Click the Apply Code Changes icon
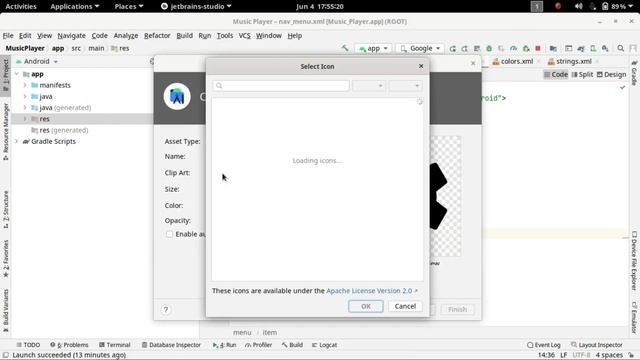 coord(477,49)
